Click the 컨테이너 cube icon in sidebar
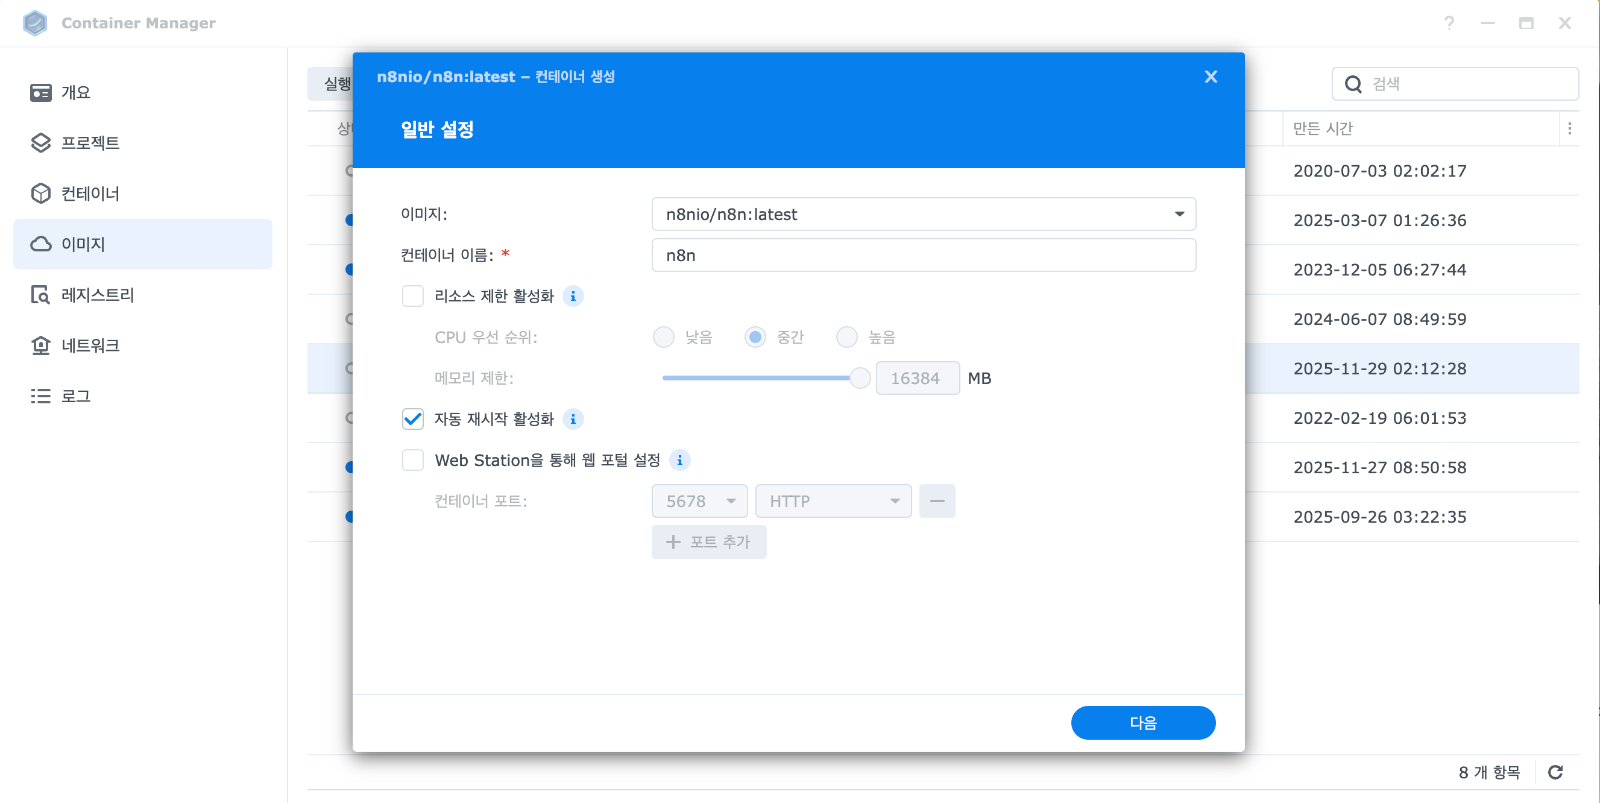Screen dimensions: 1600x803 41,194
